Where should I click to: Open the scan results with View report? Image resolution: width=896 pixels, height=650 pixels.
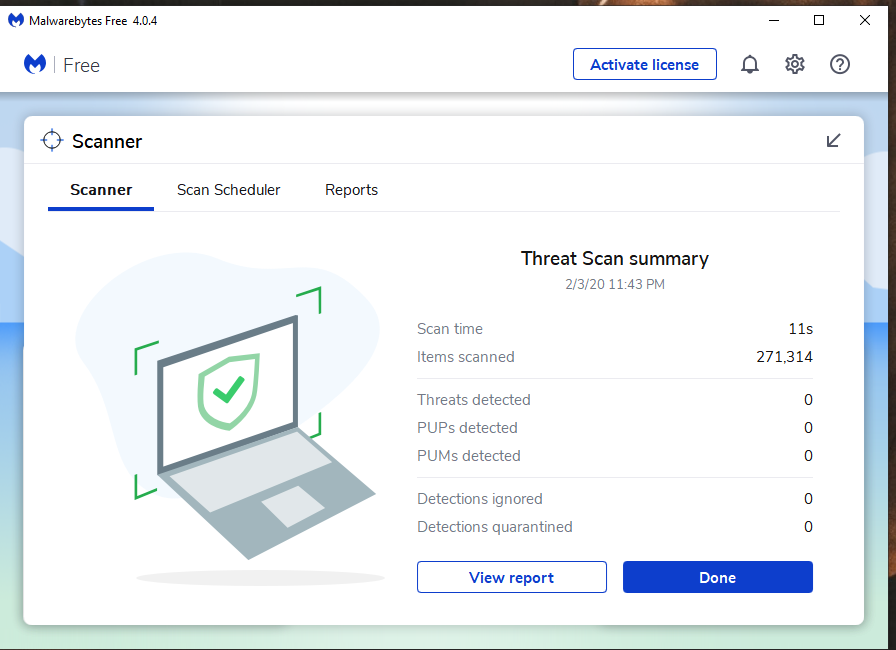(511, 577)
